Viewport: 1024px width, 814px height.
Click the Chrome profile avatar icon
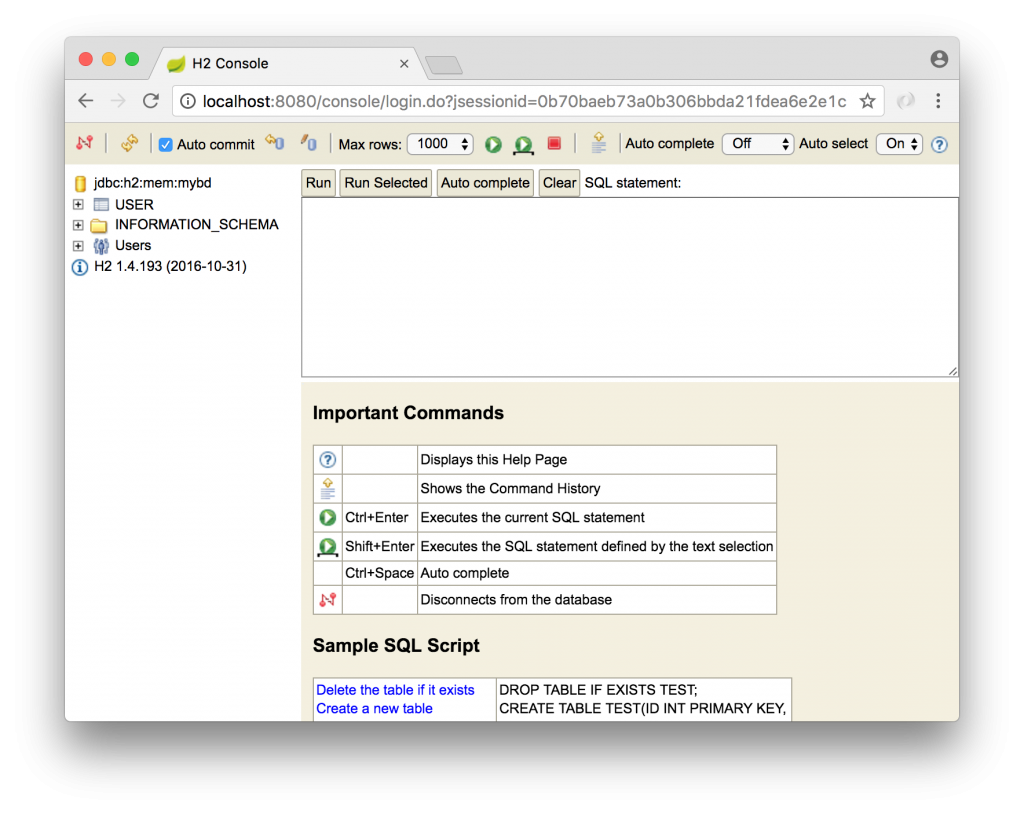click(x=939, y=59)
